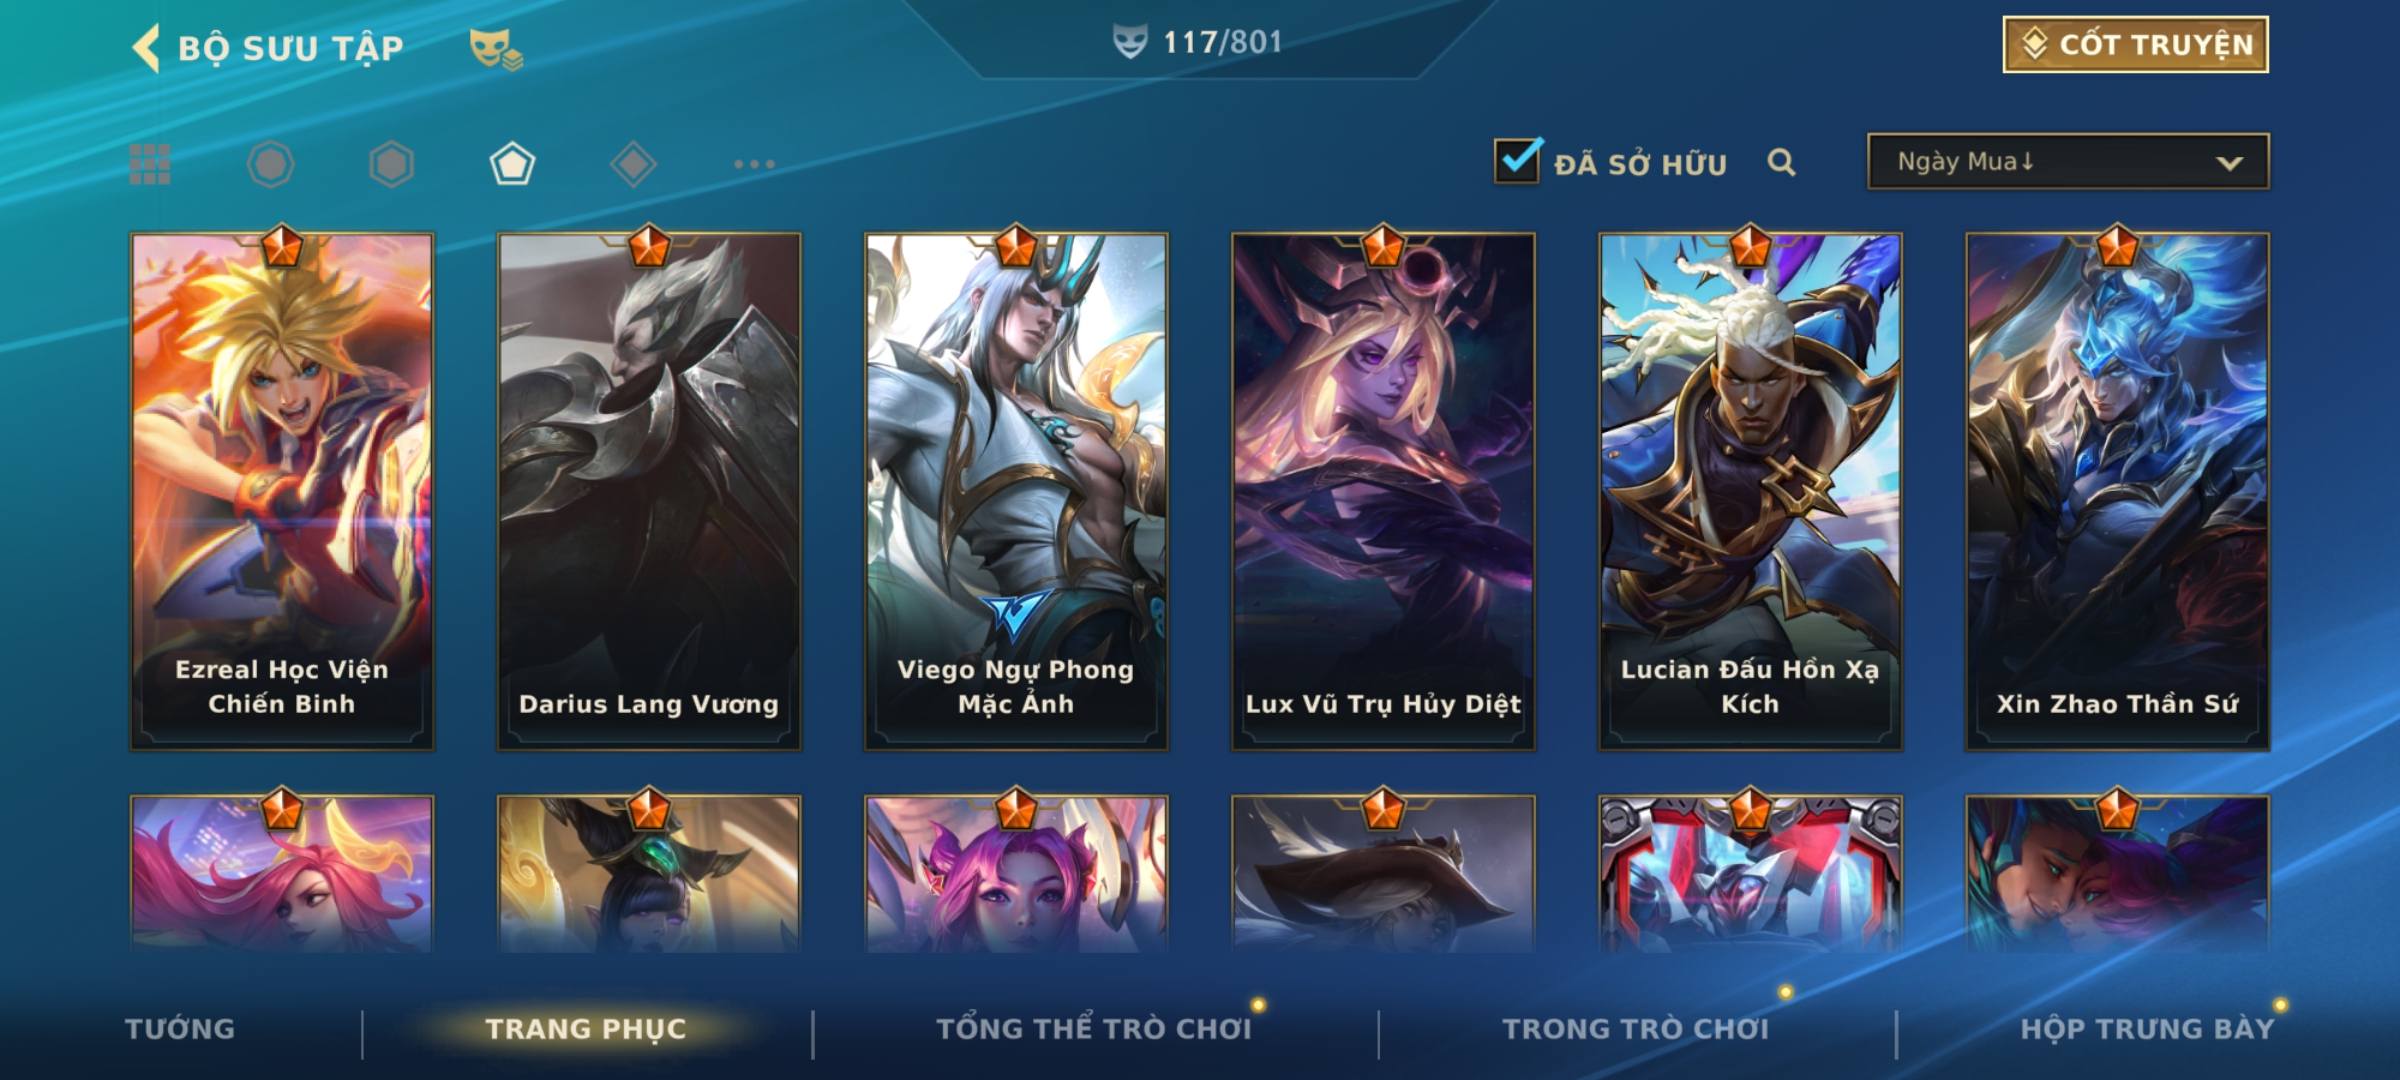Go back using the Bộ Sưu Tập arrow
Screen dimensions: 2400x1080
pos(146,48)
